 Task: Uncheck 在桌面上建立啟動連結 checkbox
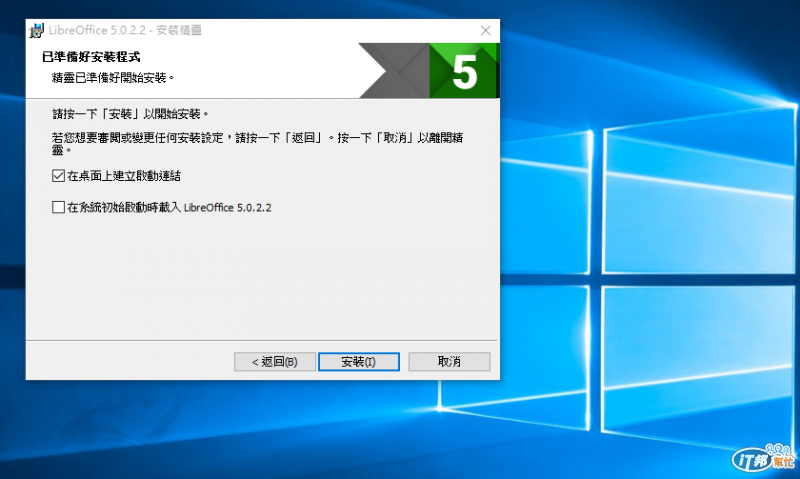pos(58,176)
